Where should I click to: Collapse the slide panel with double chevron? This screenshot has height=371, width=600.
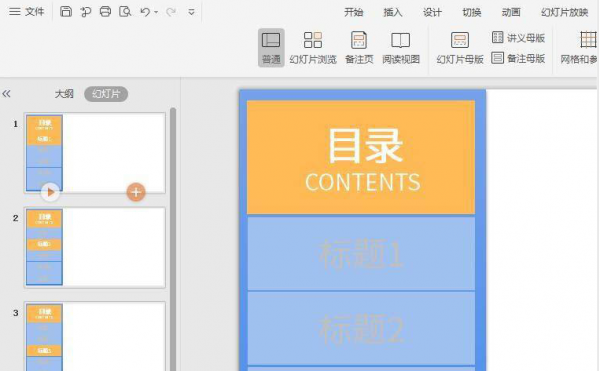pyautogui.click(x=7, y=94)
